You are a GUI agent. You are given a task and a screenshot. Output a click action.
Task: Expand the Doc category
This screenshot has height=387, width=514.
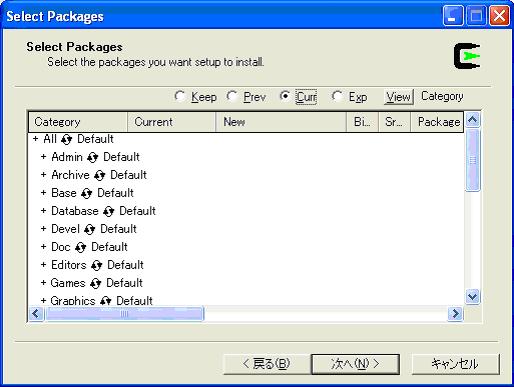[x=43, y=247]
